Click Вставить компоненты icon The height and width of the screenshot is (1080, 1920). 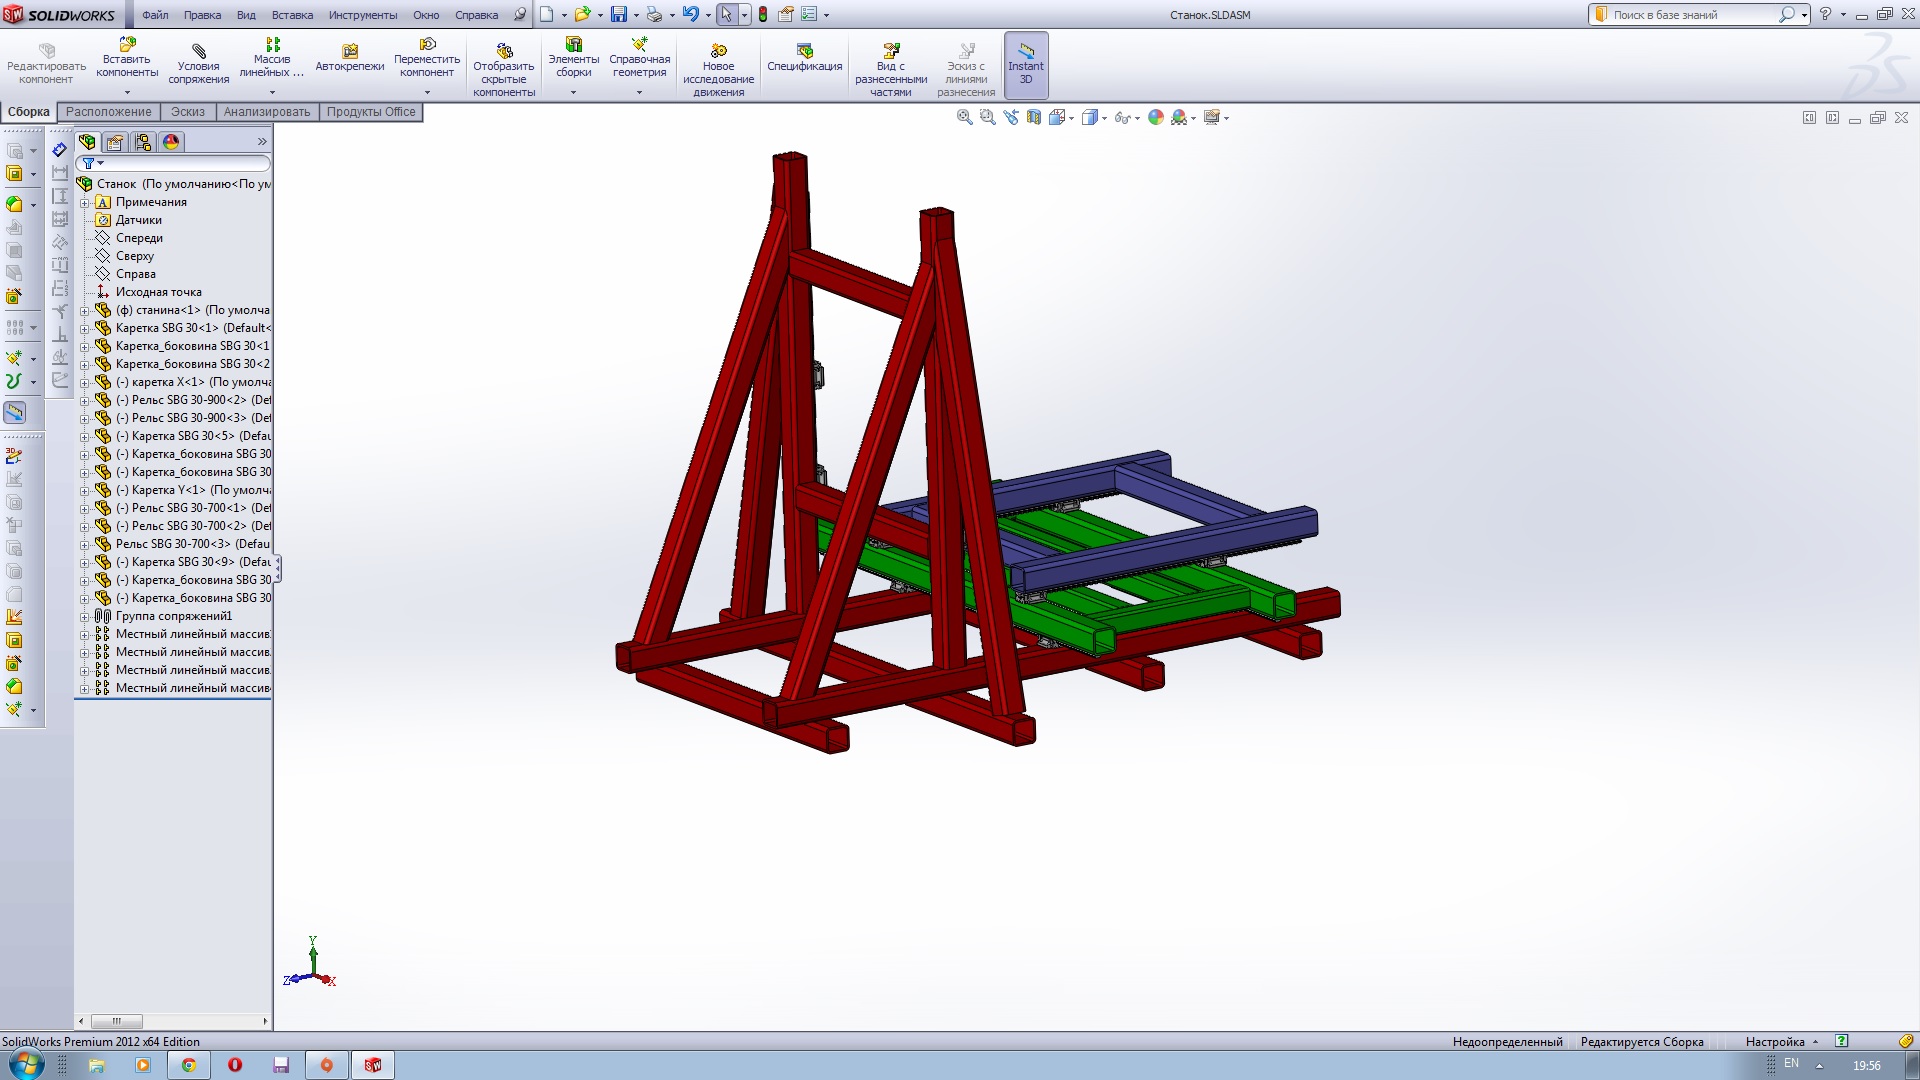point(127,46)
